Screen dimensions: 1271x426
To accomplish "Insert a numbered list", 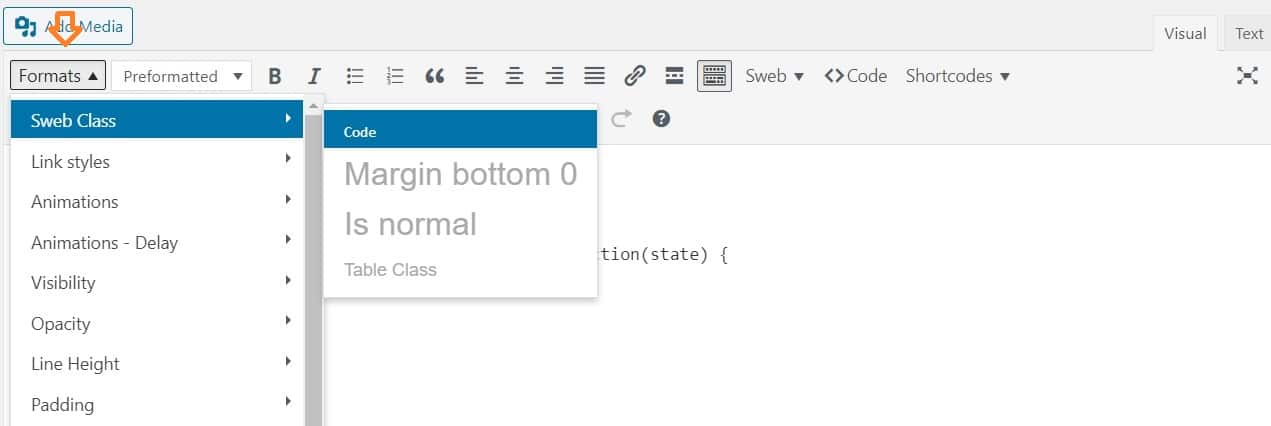I will coord(394,76).
